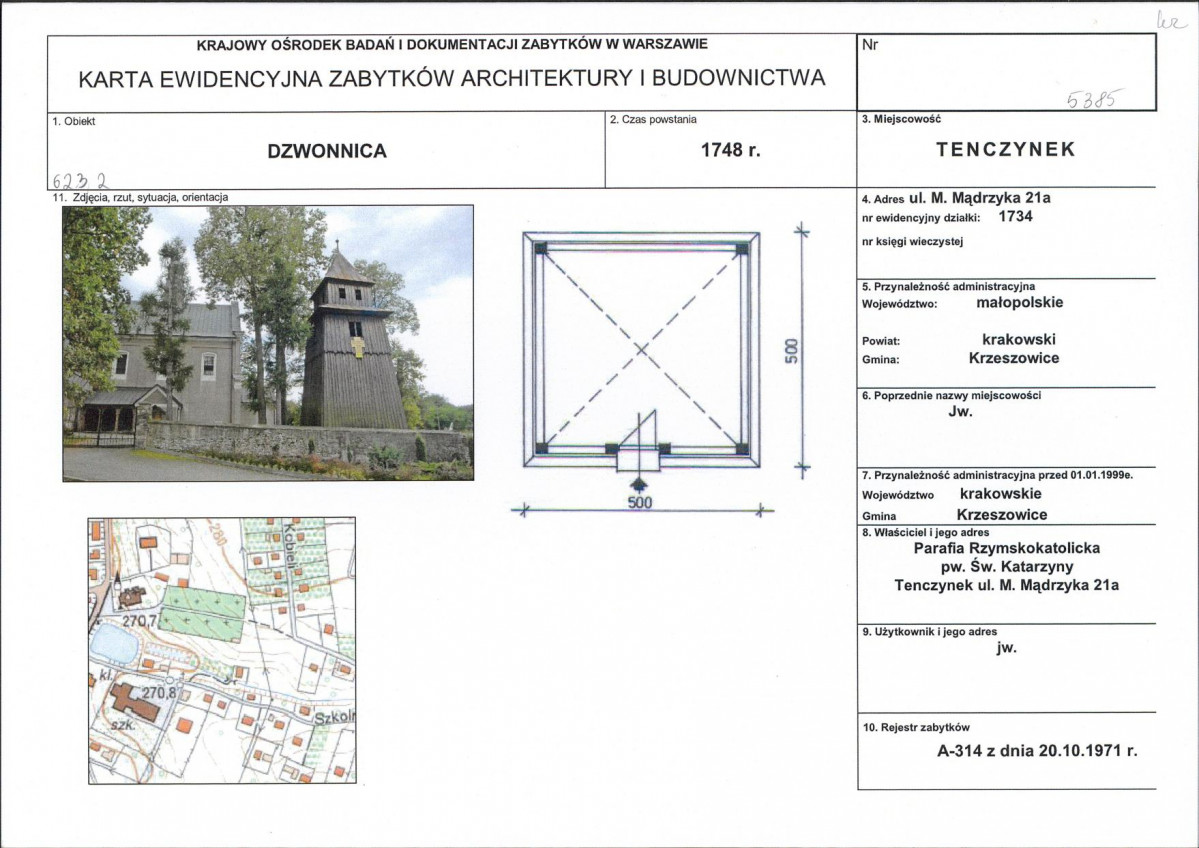Click the title 'KARTA EWIDENCYJNA ZABYTKÓW ARCHITEKTURY I BUDOWNICTWA'

(x=452, y=79)
